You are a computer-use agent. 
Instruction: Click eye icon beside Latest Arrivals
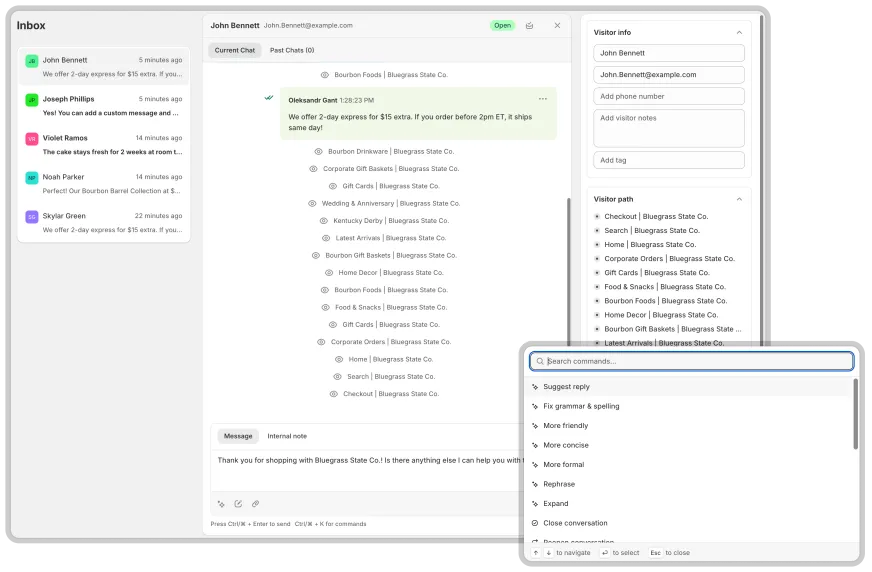click(x=326, y=238)
